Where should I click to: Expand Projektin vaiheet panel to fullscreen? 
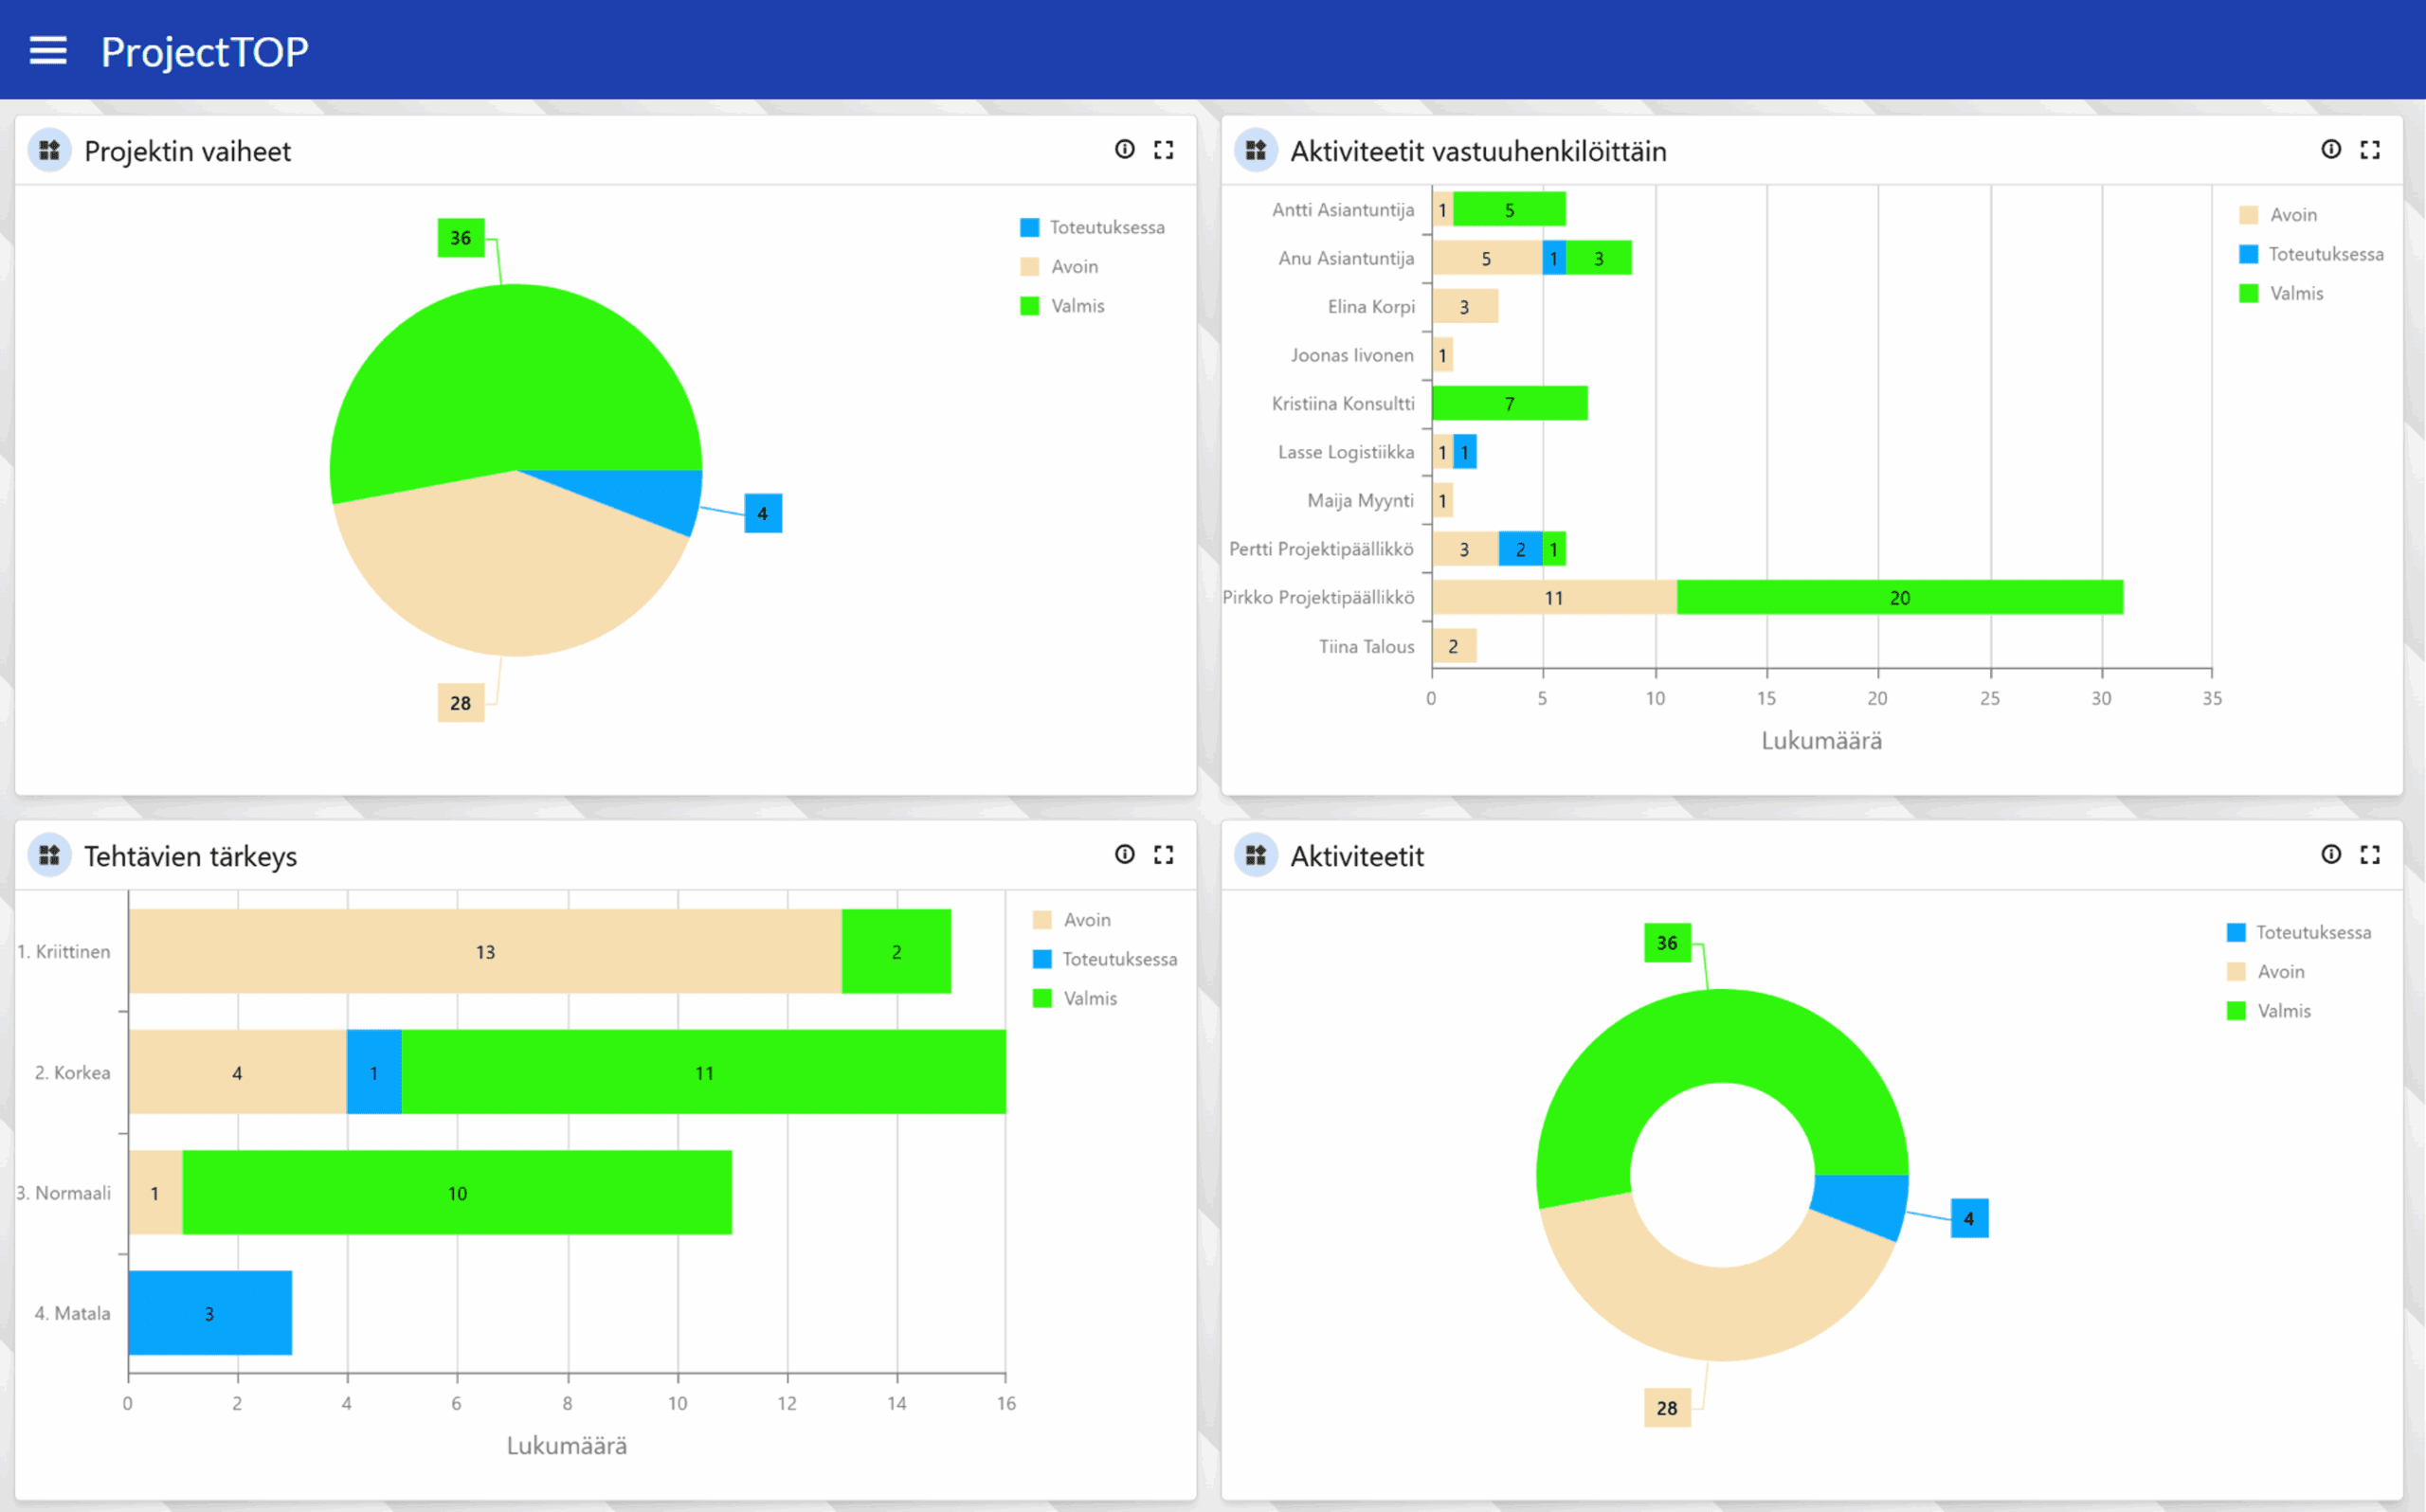(1164, 150)
